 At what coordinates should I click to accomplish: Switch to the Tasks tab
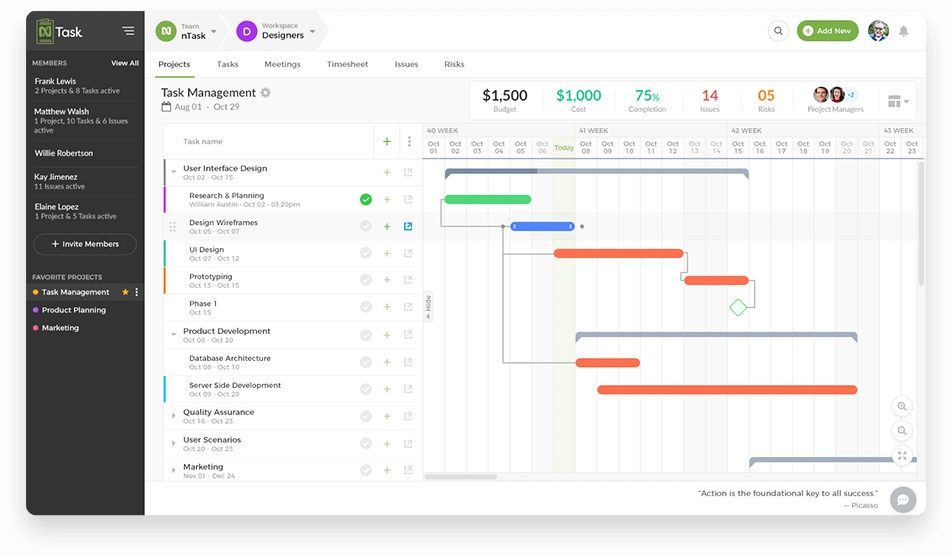tap(228, 64)
